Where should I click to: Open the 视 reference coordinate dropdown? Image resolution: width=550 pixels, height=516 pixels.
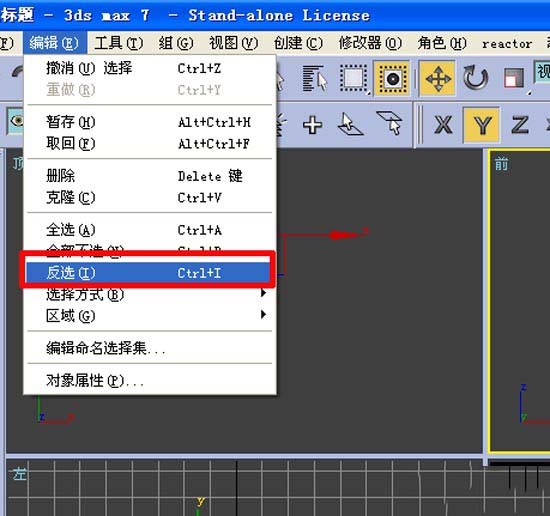tap(542, 72)
